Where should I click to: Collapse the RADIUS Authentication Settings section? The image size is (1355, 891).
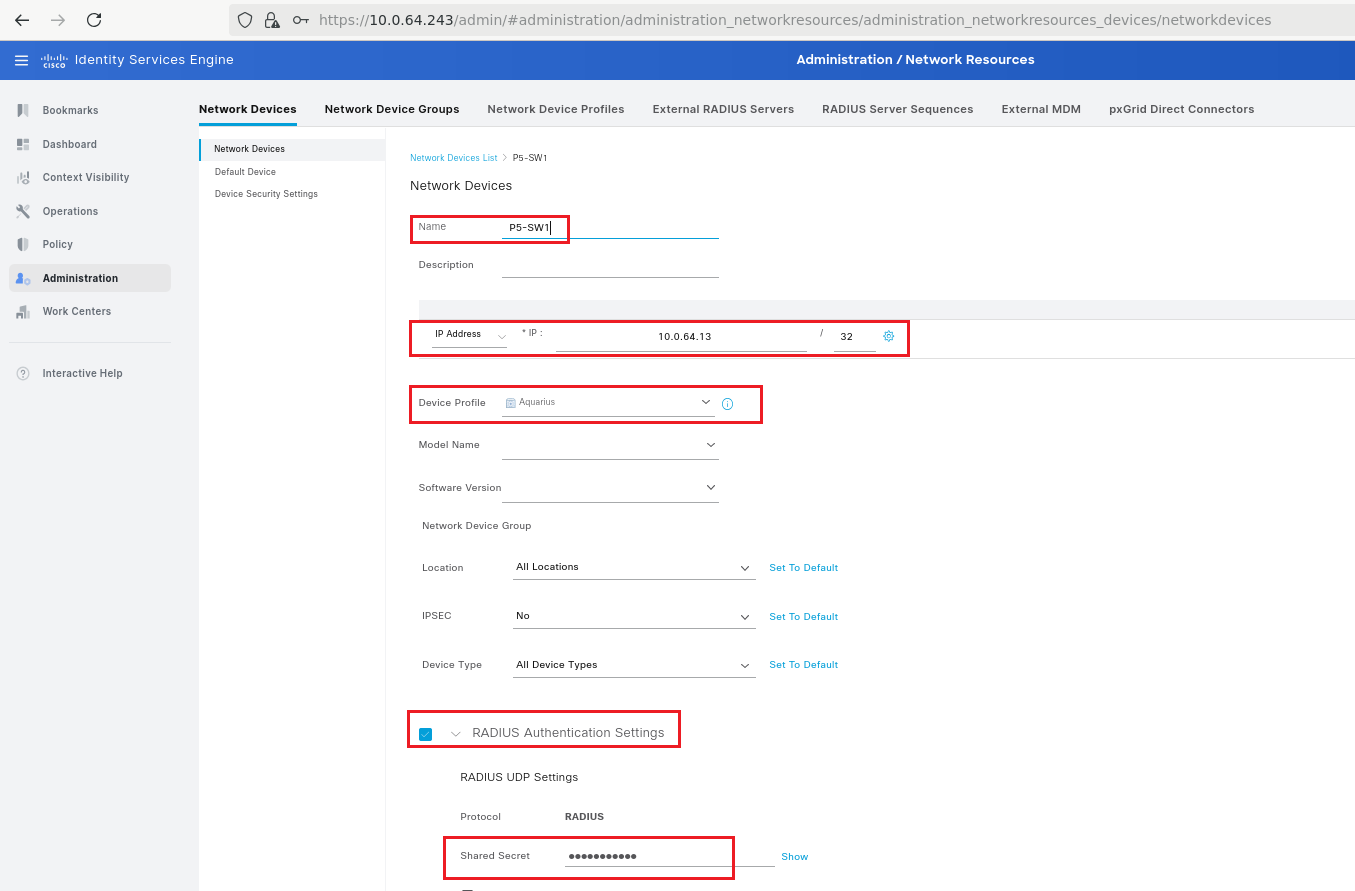pyautogui.click(x=456, y=734)
